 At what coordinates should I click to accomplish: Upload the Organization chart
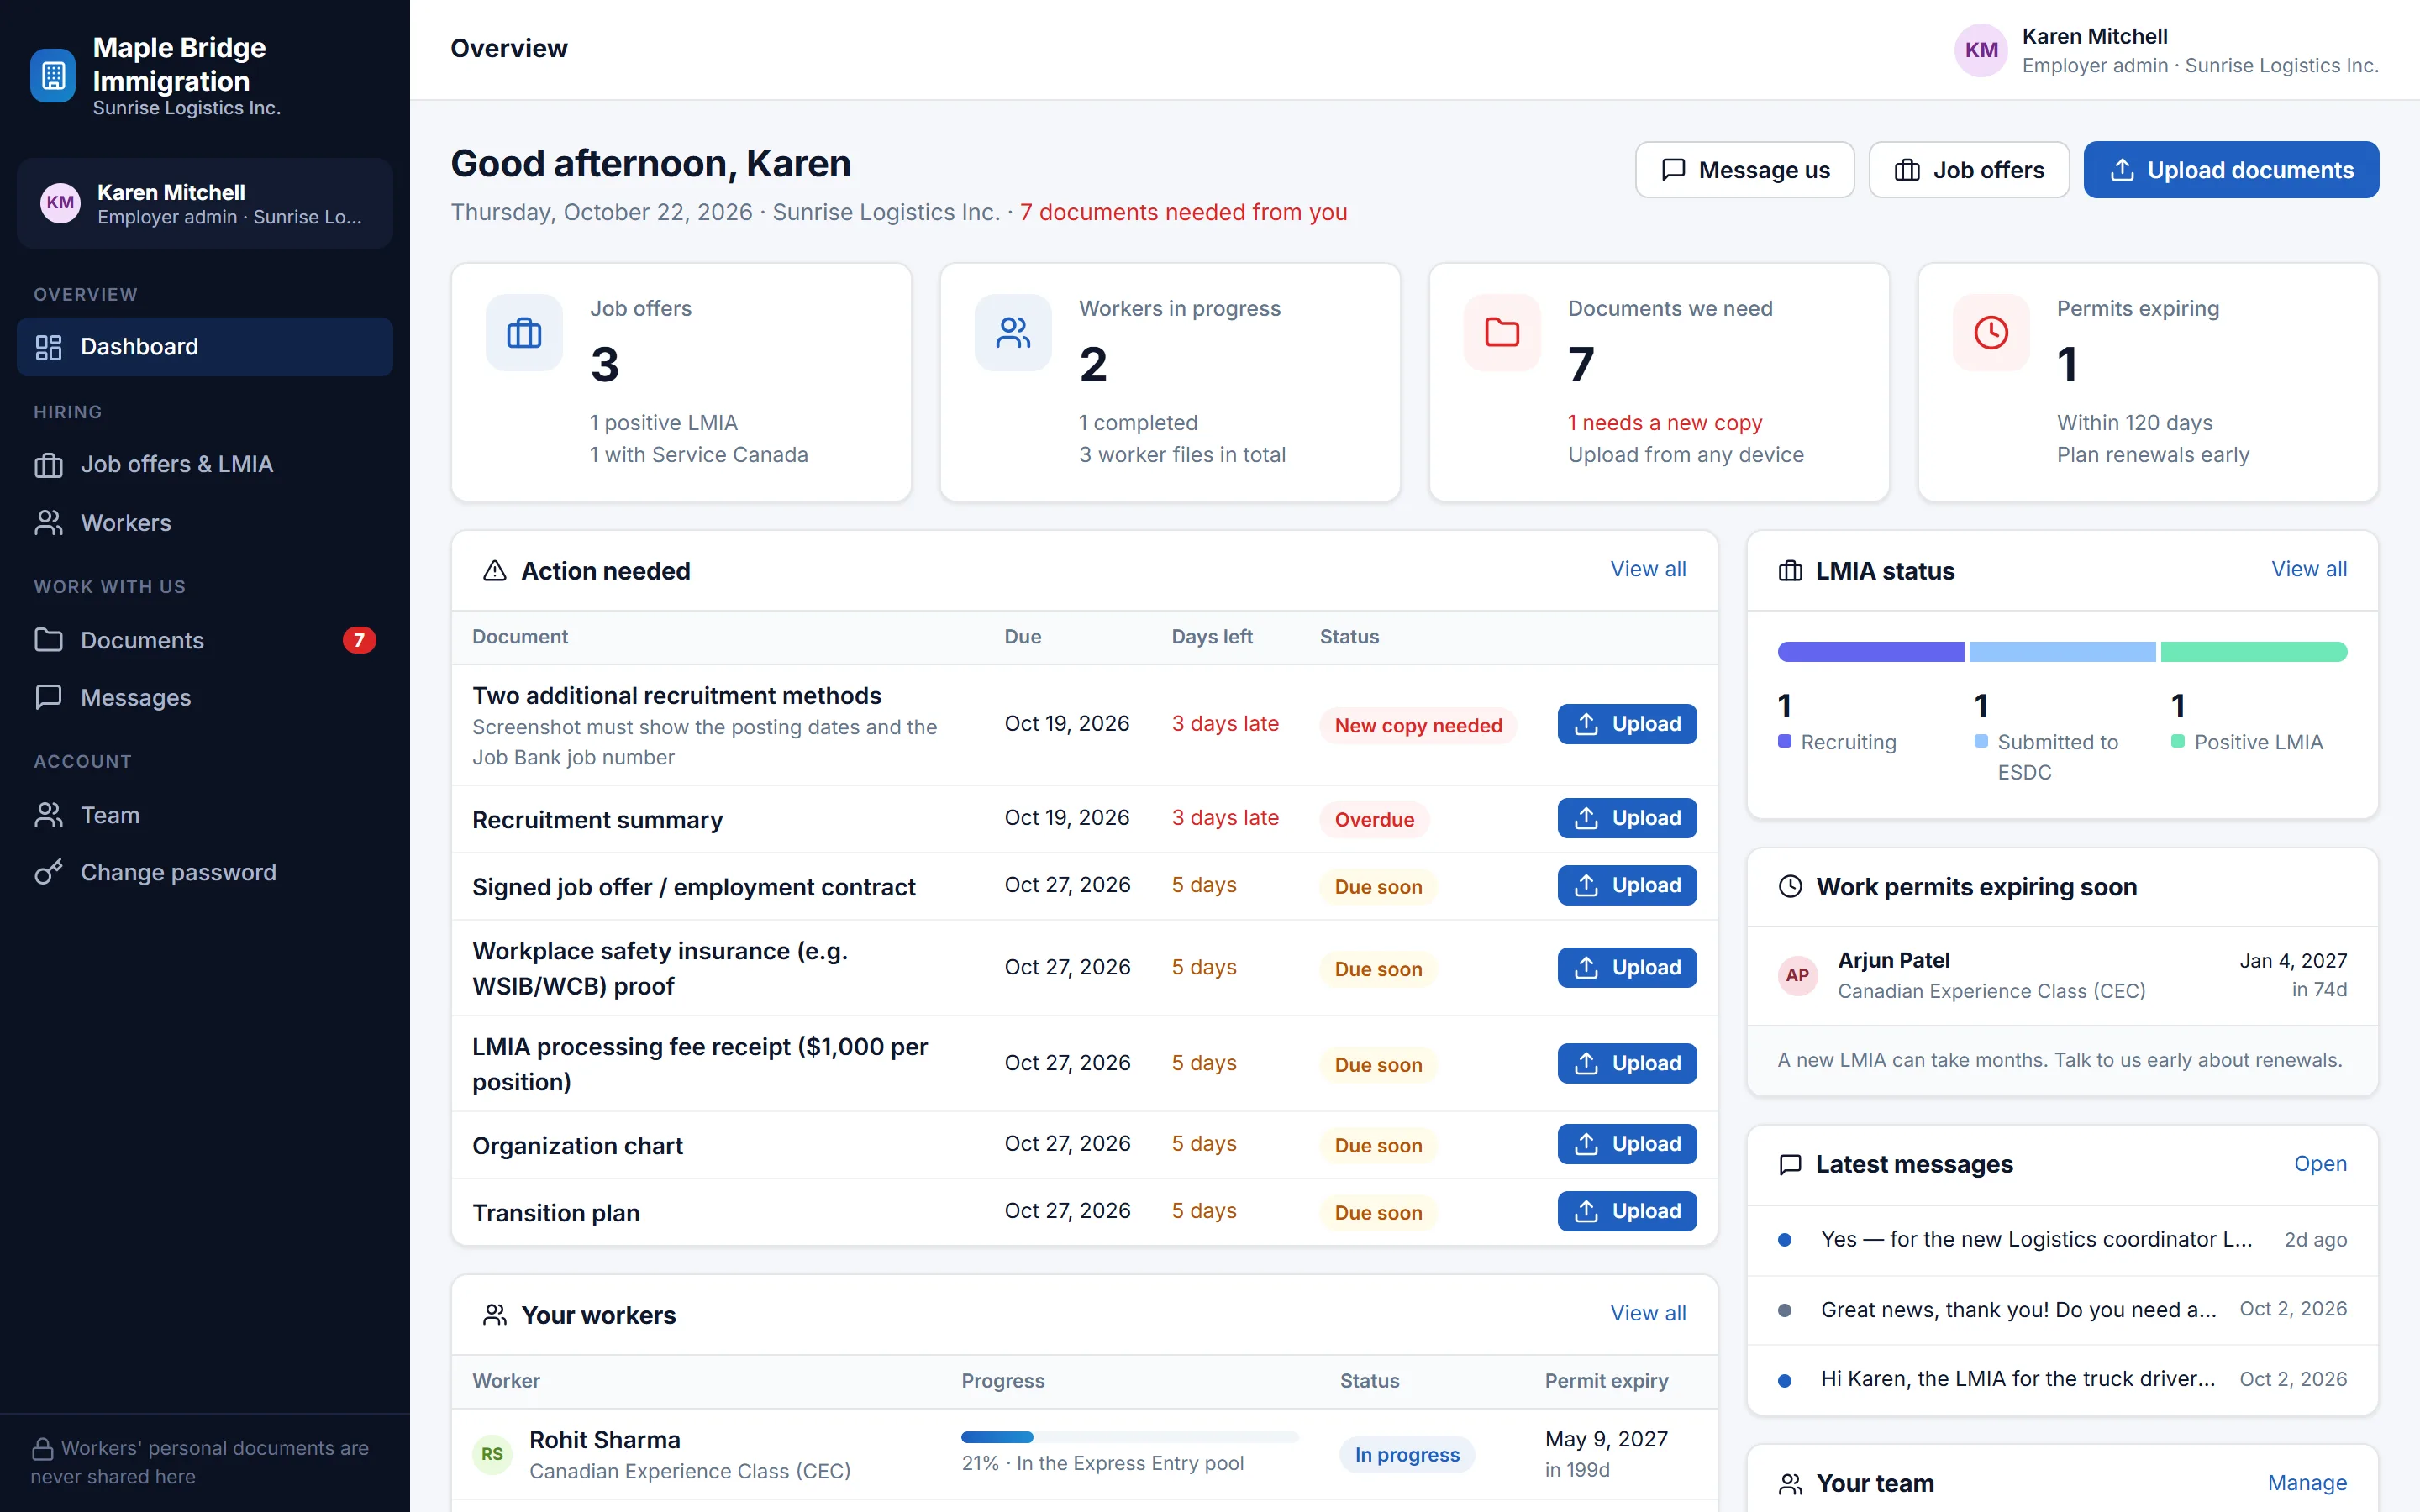[x=1627, y=1144]
